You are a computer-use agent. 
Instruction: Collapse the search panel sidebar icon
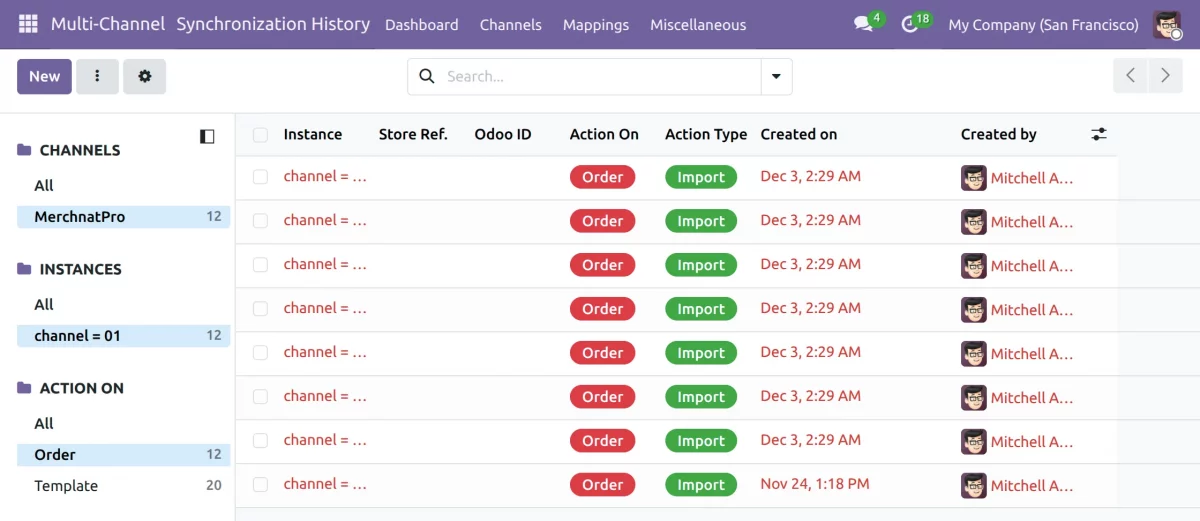pyautogui.click(x=207, y=136)
